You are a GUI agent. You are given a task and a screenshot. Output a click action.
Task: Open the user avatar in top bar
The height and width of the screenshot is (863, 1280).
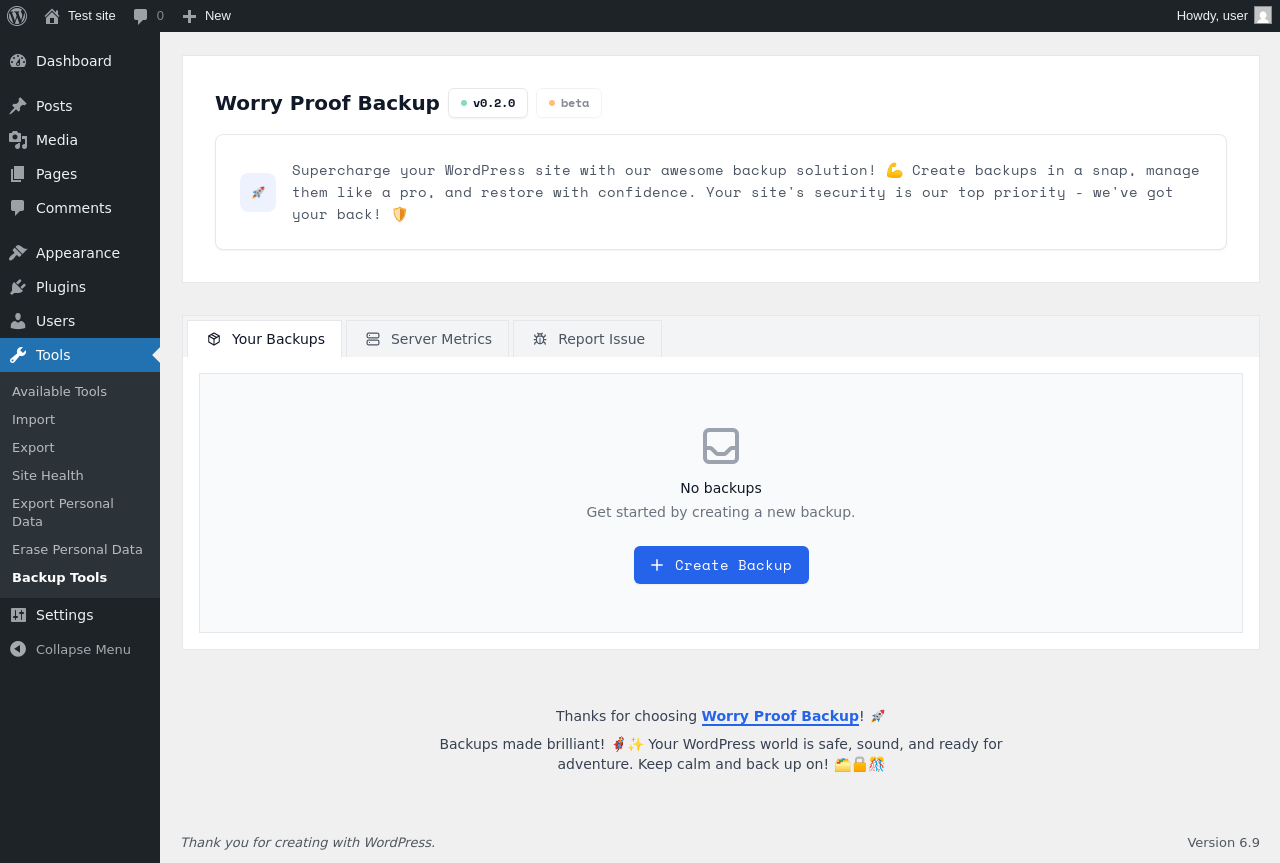click(1263, 15)
